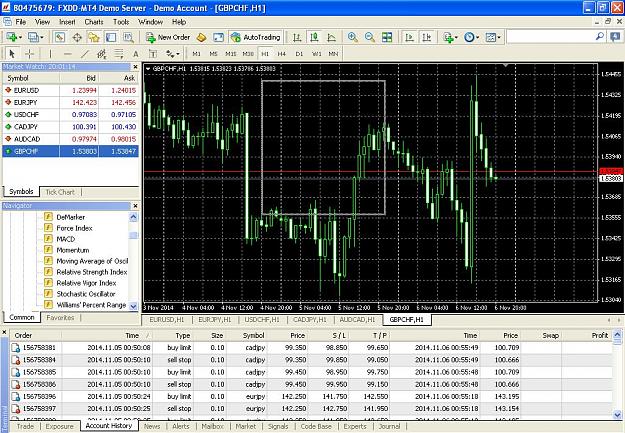Open GBPCHF,H1 chart title dropdown triangle
The height and width of the screenshot is (433, 625).
[148, 69]
